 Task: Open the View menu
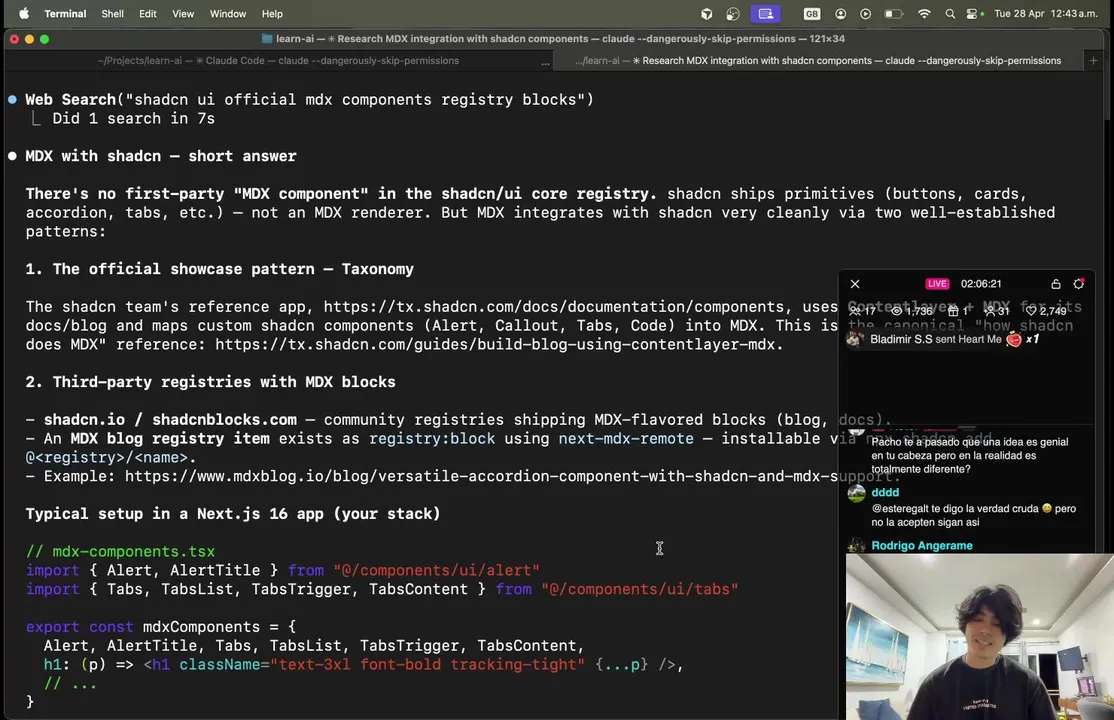(x=183, y=14)
